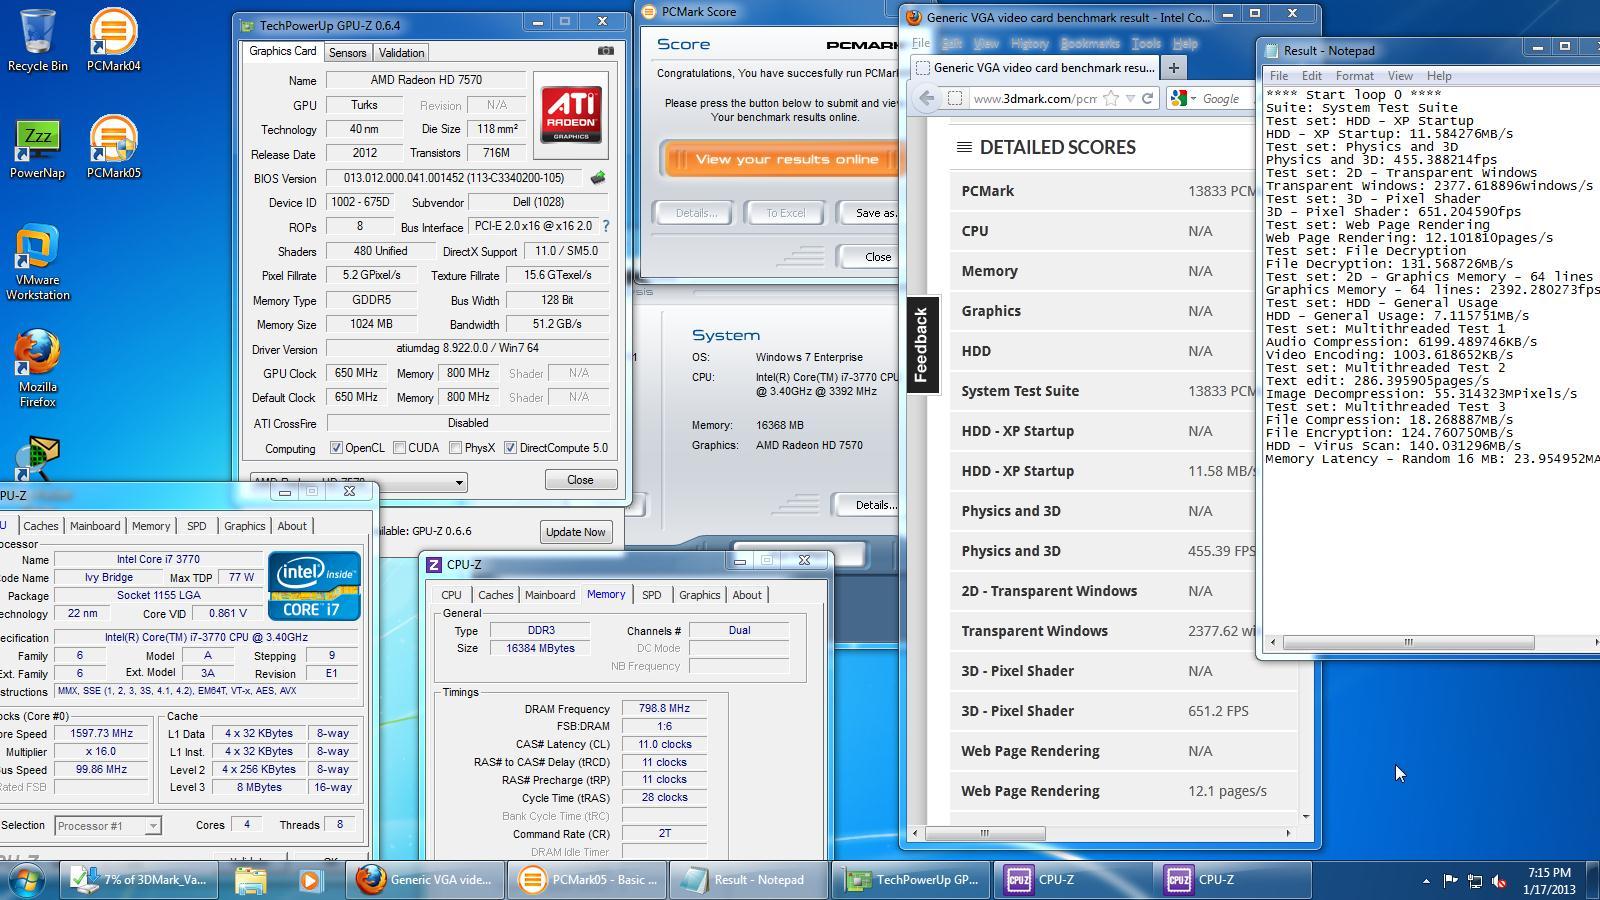Switch to Sensors tab in GPU-Z

pyautogui.click(x=347, y=53)
